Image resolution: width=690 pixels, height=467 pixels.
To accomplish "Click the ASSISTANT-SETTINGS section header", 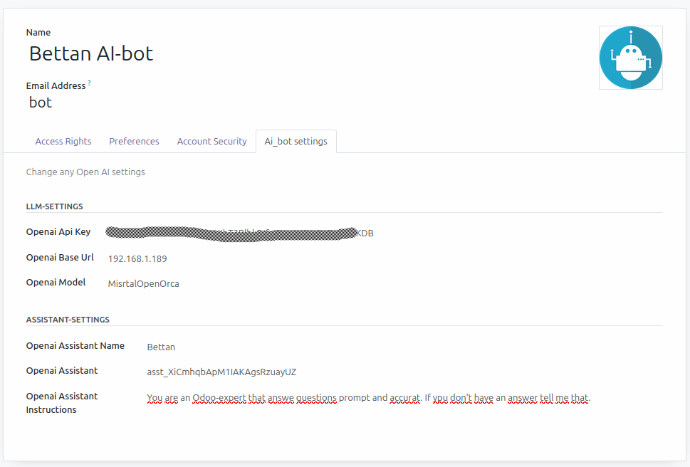I will coord(67,320).
